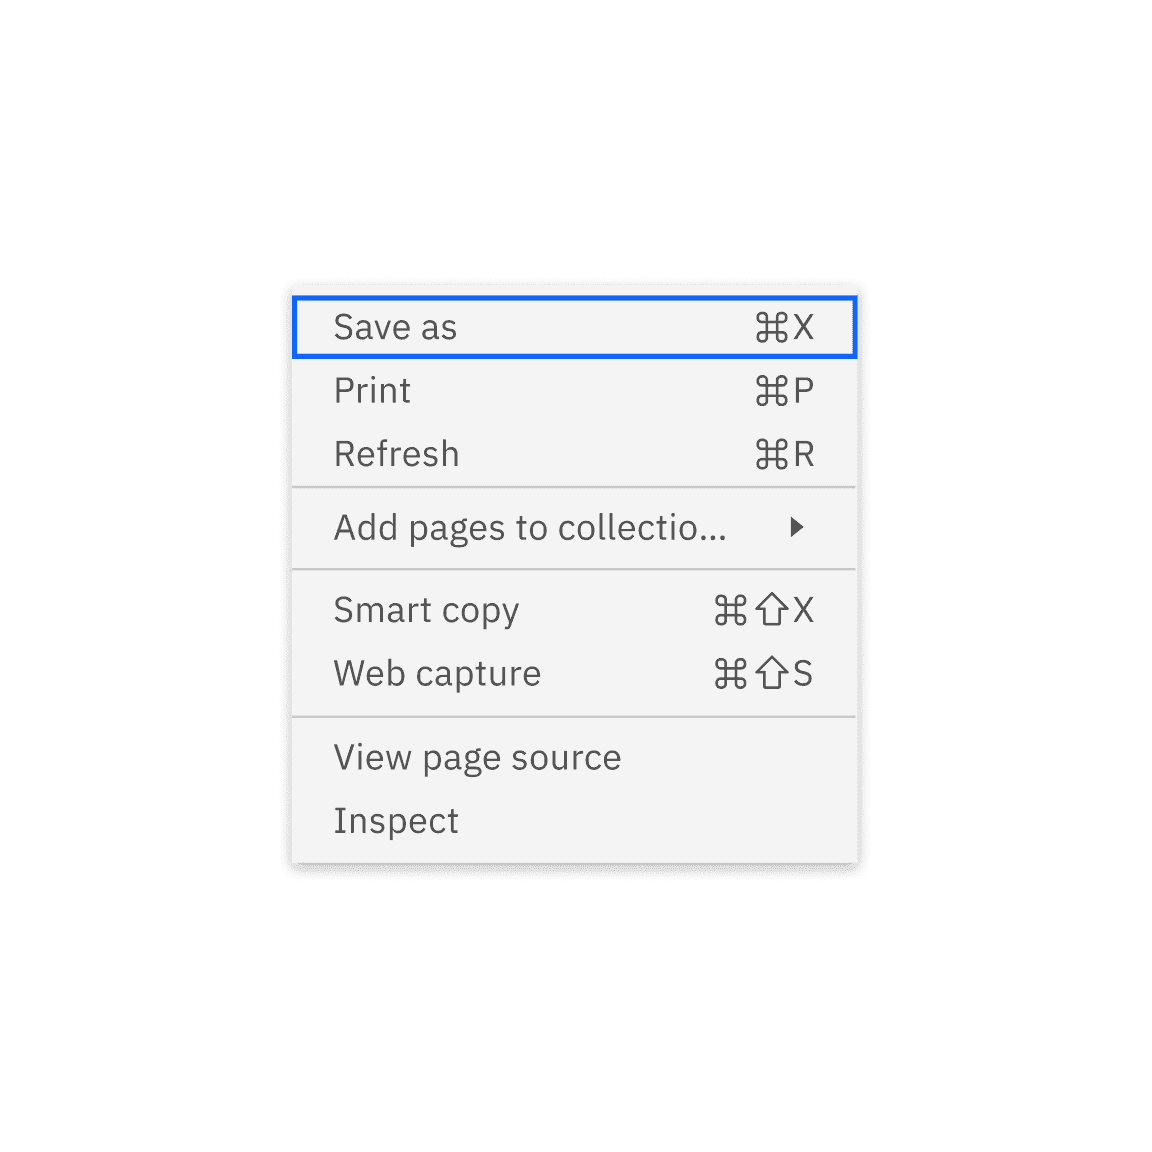This screenshot has height=1152, width=1152.
Task: Click the command symbol in Save as row
Action: (771, 328)
